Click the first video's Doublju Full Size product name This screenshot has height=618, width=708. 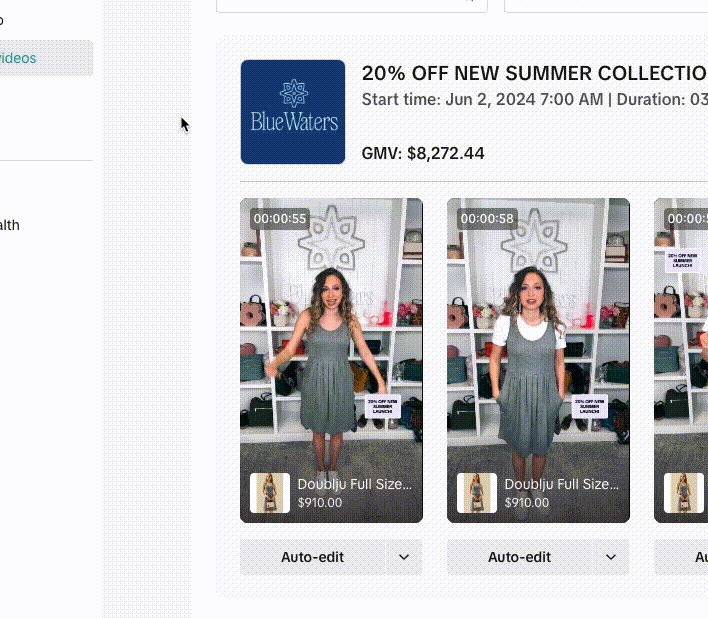[354, 484]
